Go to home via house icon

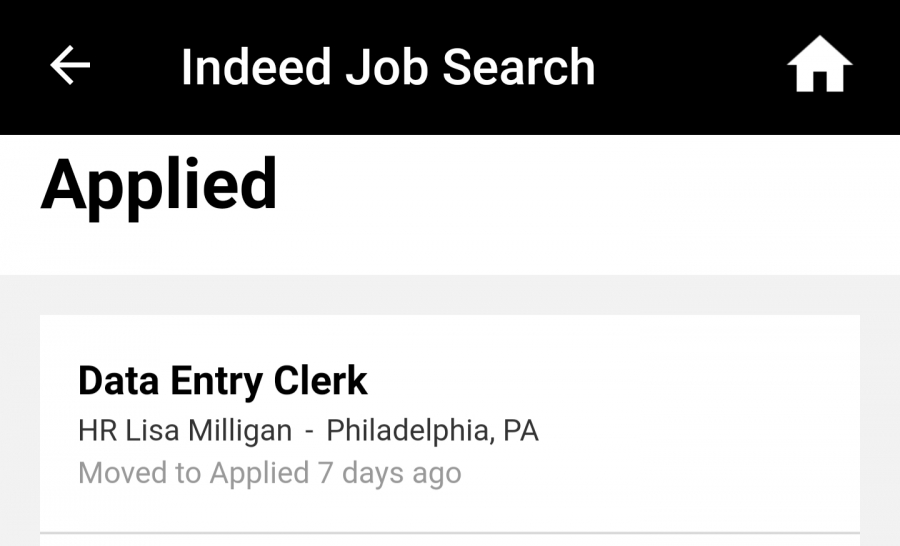click(819, 64)
